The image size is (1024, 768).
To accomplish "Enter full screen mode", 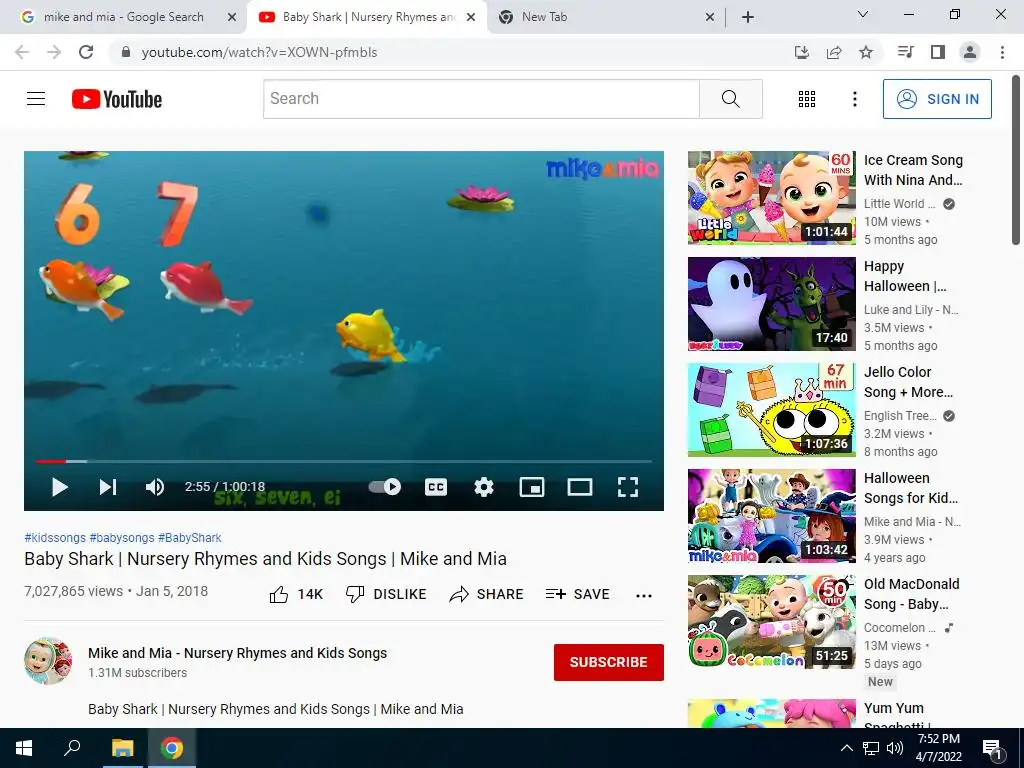I will click(628, 487).
